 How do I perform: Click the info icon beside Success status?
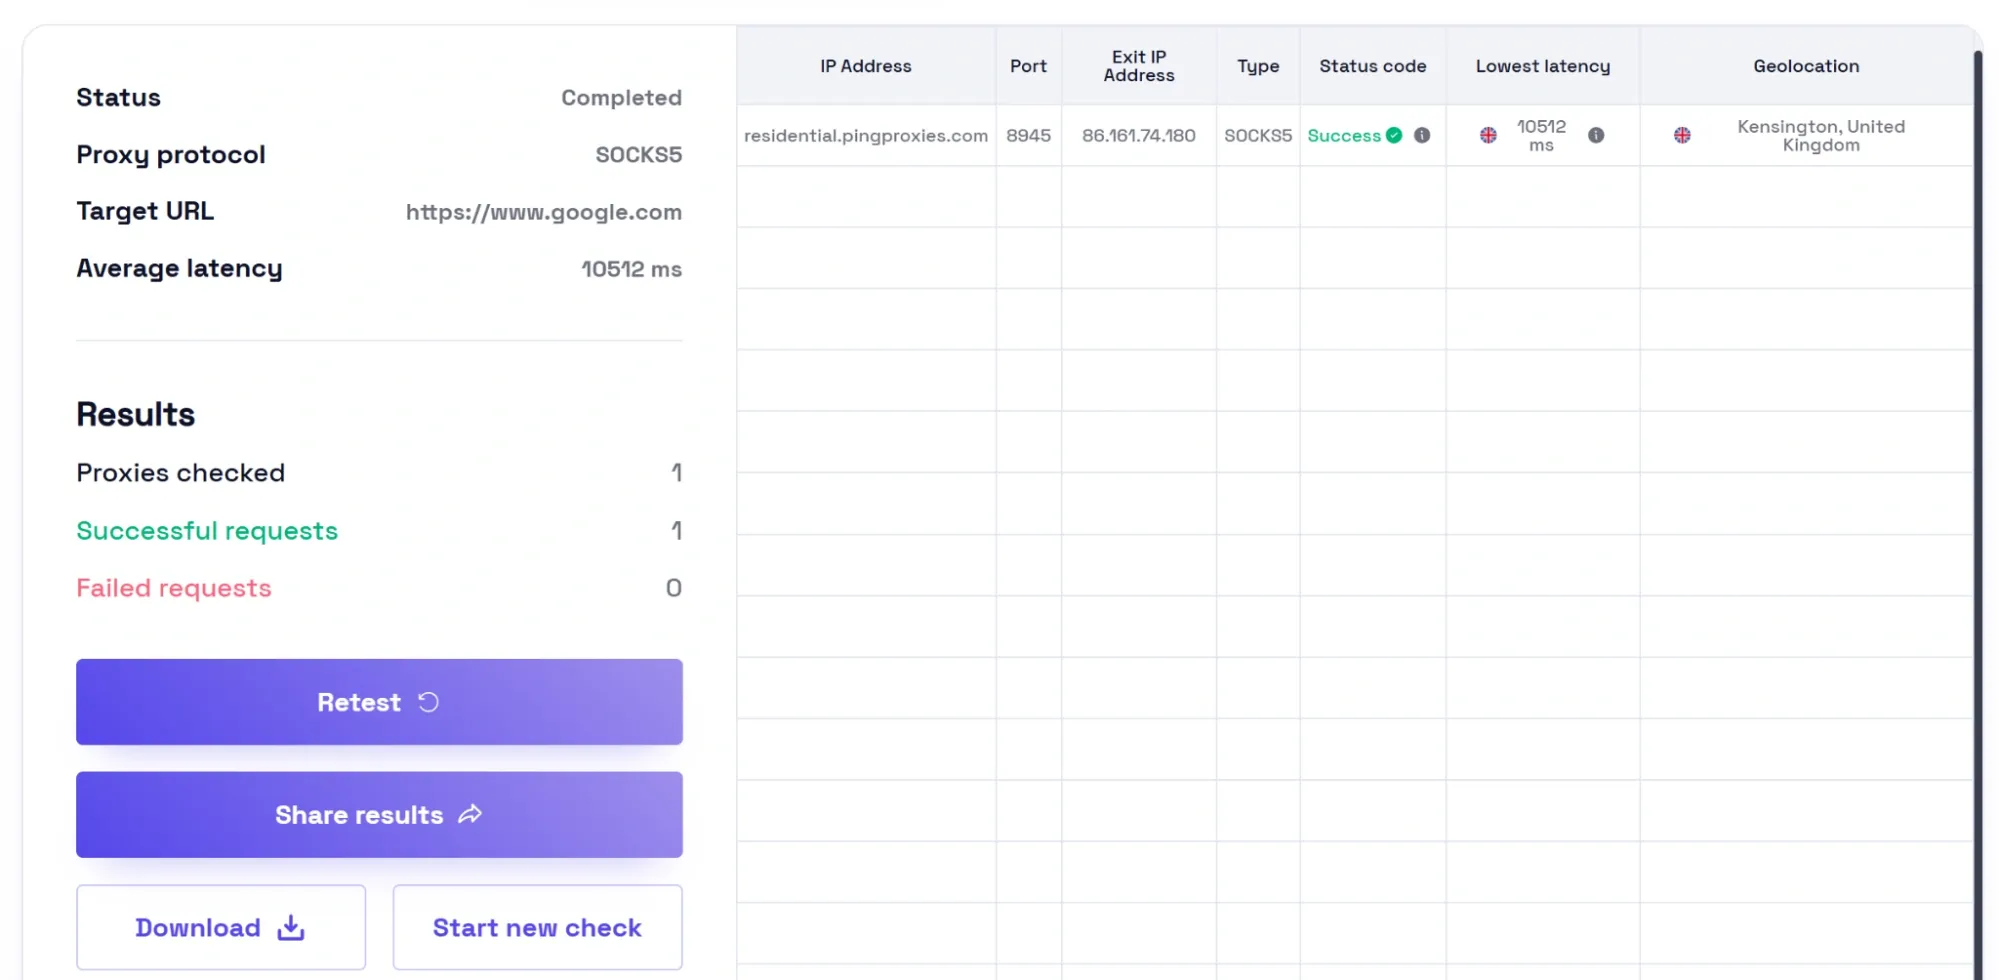pyautogui.click(x=1422, y=135)
